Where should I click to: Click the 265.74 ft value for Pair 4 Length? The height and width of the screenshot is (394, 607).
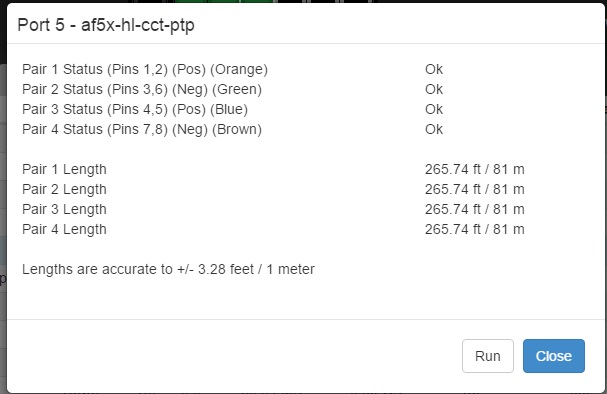(x=475, y=230)
